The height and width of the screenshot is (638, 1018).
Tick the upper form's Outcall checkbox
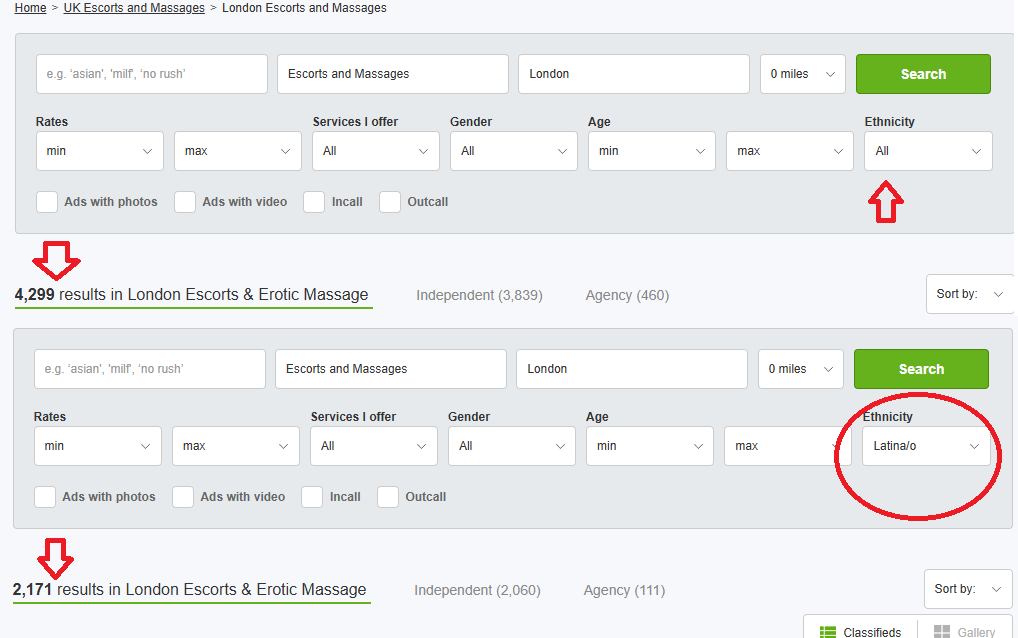pyautogui.click(x=390, y=202)
